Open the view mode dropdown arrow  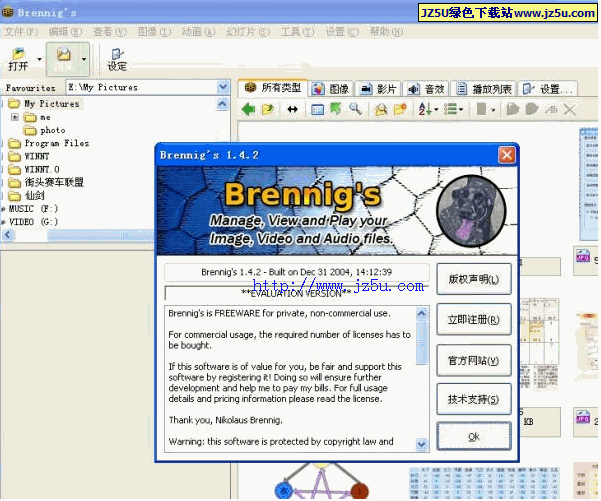click(461, 110)
